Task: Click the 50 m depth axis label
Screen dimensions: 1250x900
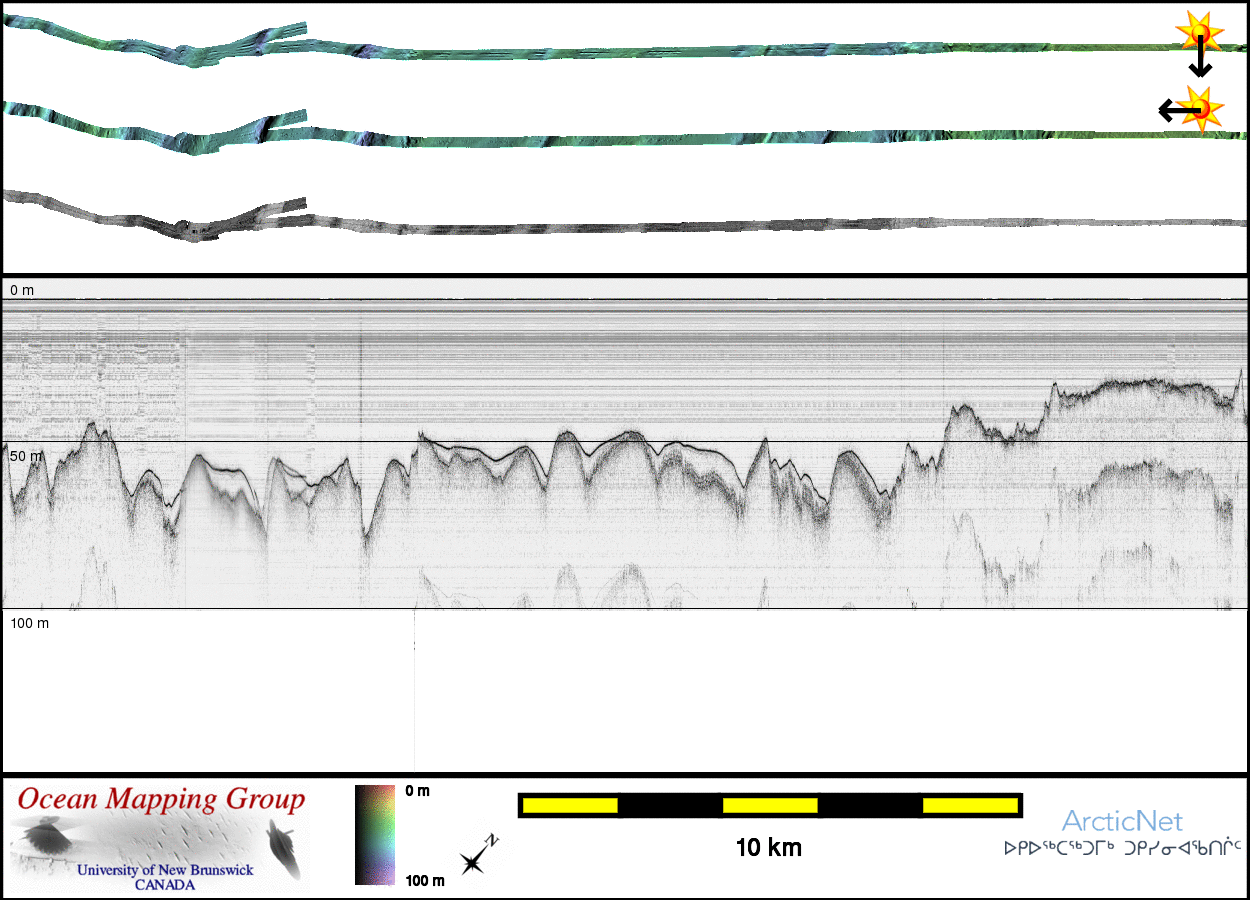Action: point(27,456)
